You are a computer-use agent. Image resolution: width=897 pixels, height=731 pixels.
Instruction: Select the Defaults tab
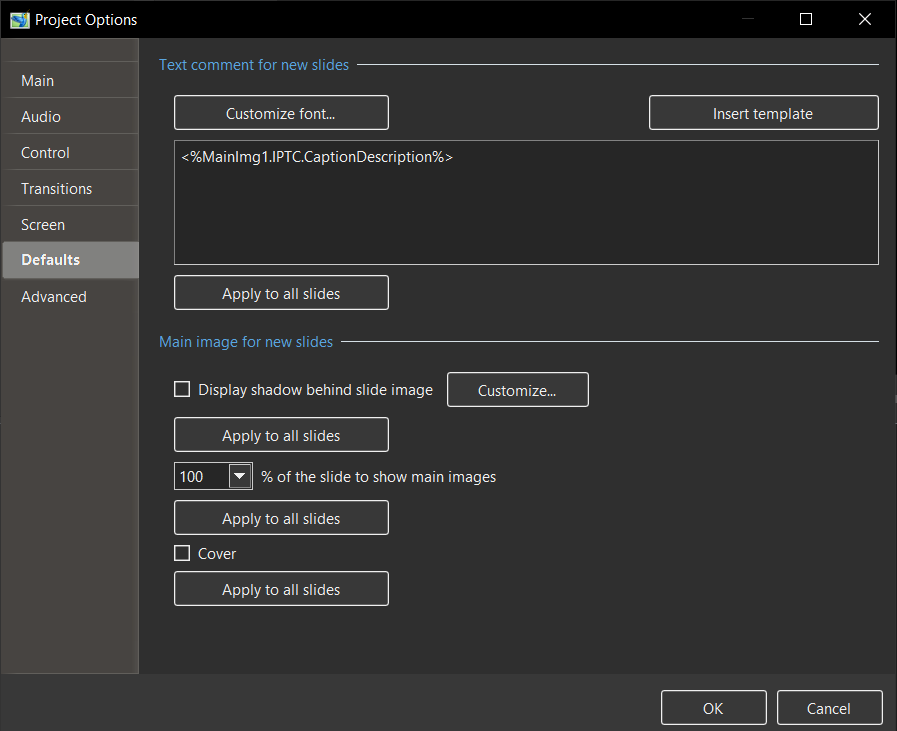click(70, 260)
